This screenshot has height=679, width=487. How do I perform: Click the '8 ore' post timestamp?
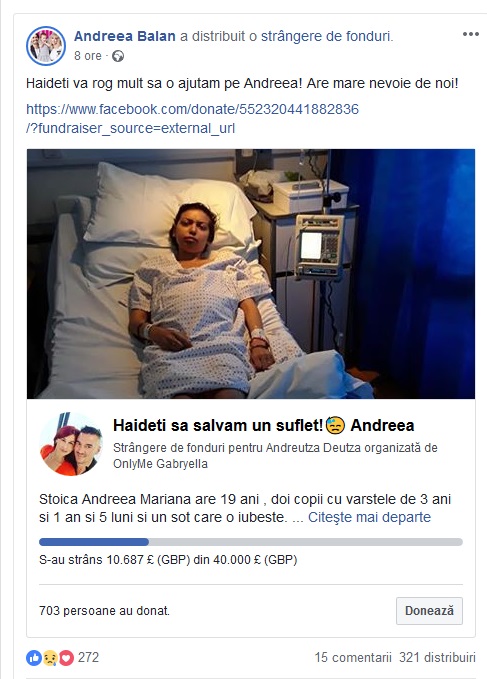click(x=87, y=56)
